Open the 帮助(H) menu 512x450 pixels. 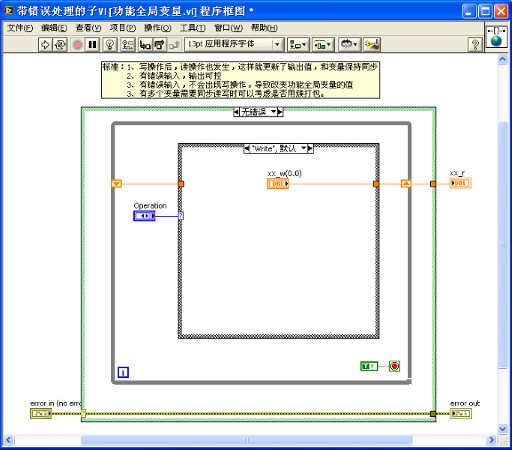(264, 28)
